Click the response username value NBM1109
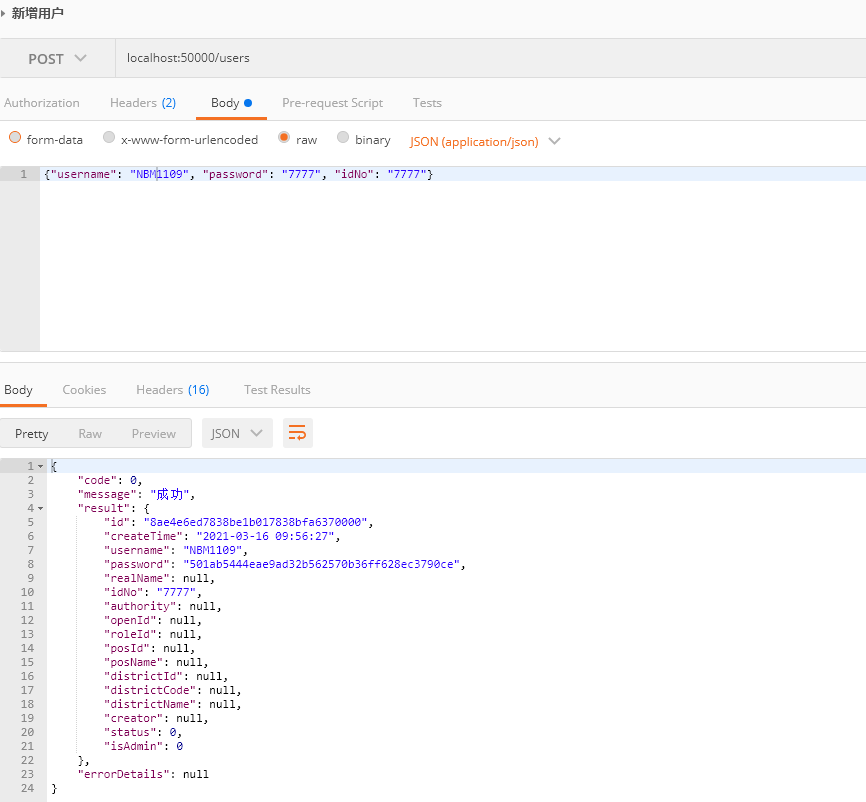 (x=212, y=550)
